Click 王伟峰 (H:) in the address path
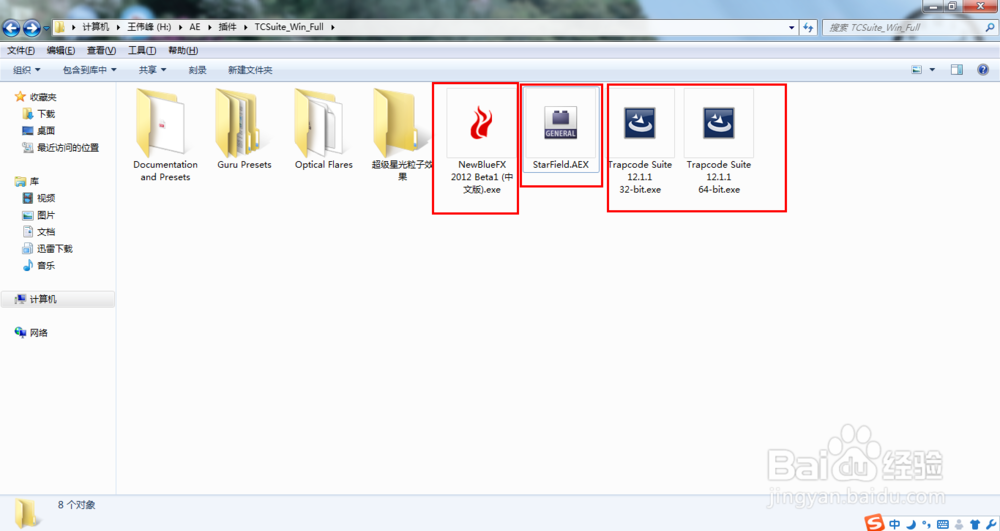Viewport: 1000px width, 531px height. click(149, 27)
